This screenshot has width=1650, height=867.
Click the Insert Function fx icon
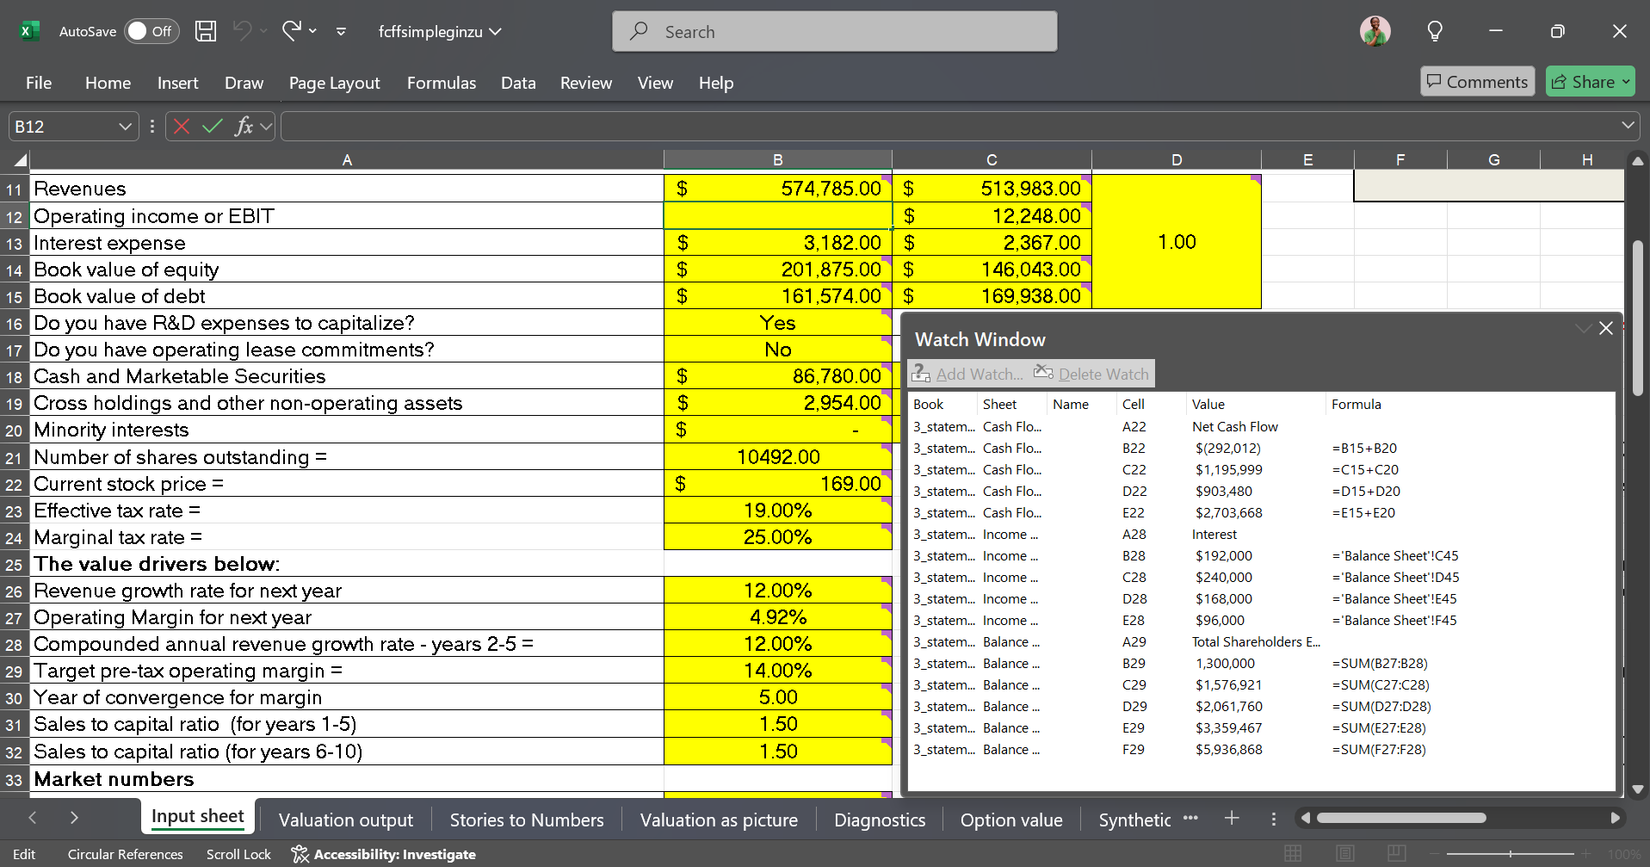pyautogui.click(x=243, y=126)
